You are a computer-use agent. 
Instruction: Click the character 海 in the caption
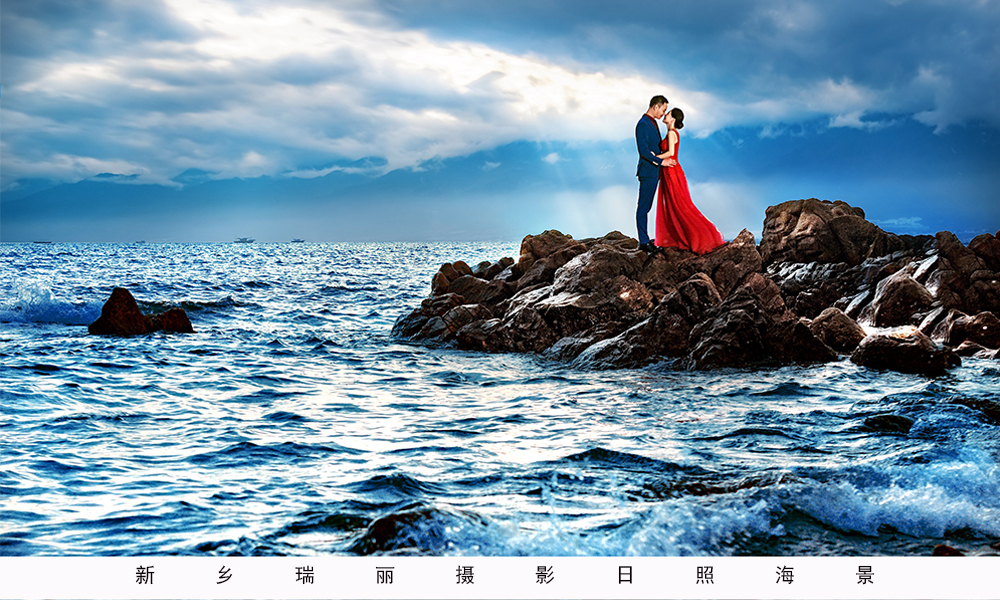point(785,575)
